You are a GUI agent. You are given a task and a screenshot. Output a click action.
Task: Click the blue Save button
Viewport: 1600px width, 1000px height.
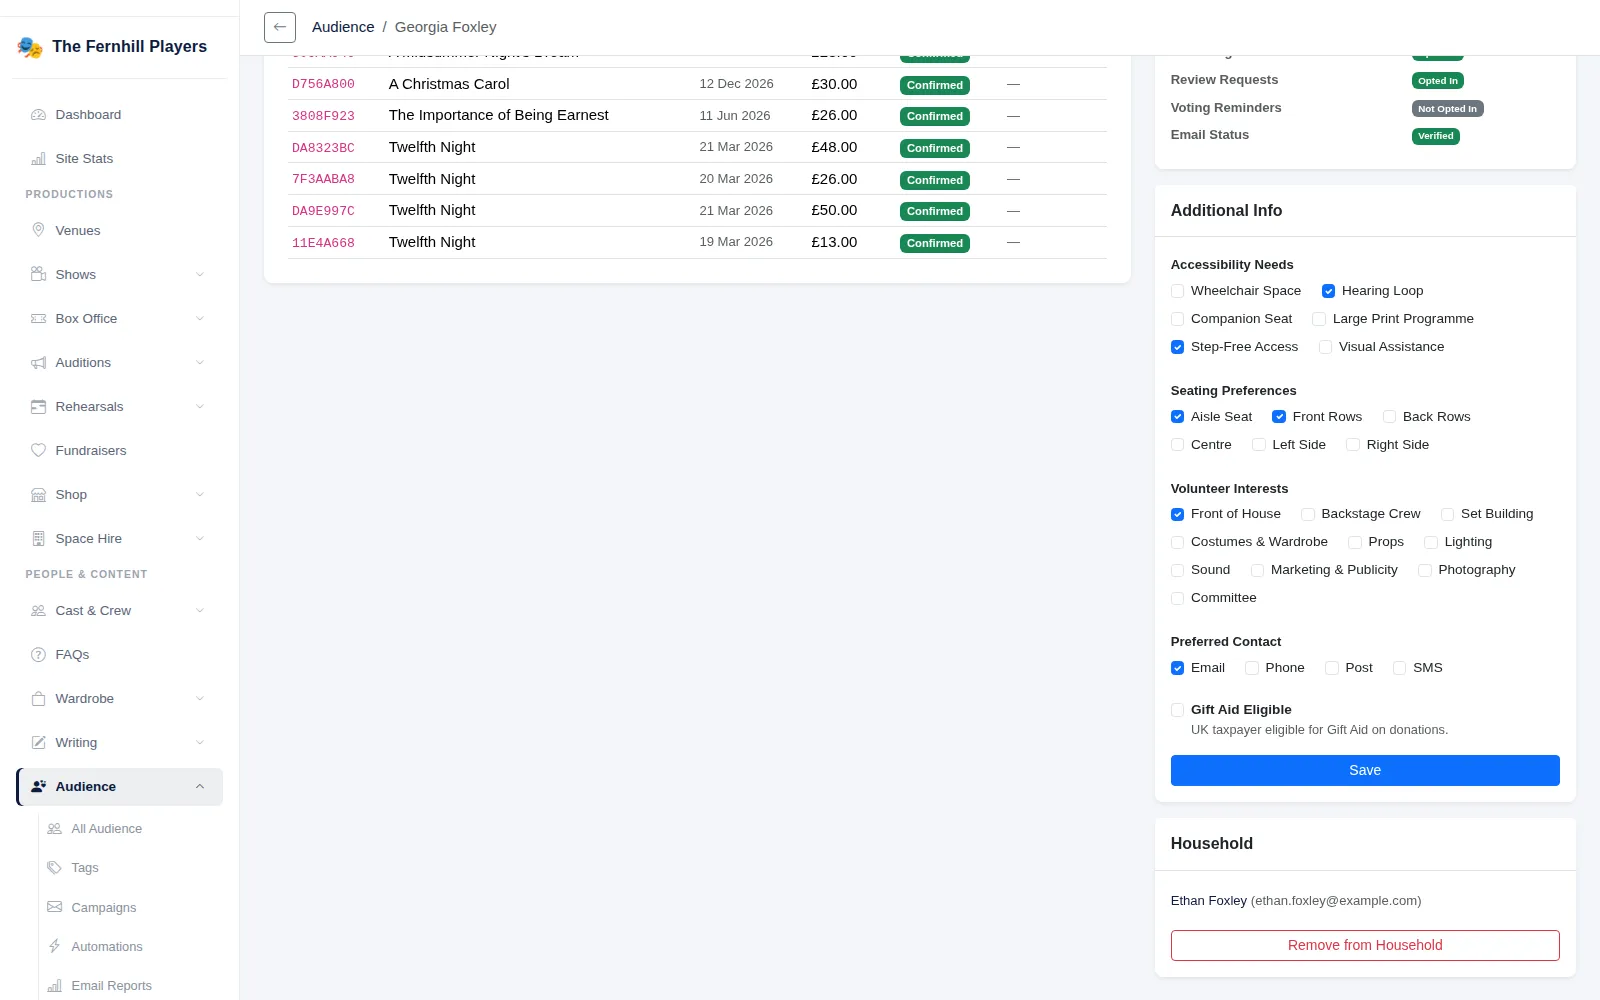pos(1365,770)
